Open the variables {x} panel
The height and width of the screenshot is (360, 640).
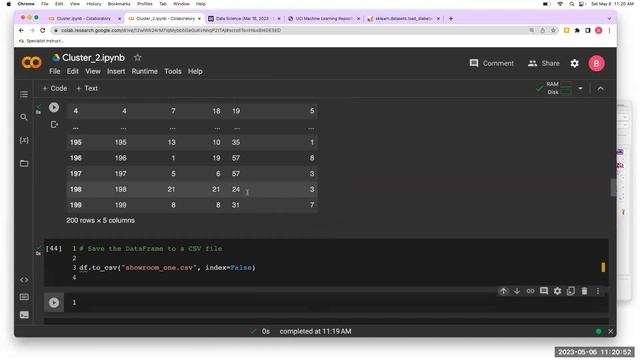(x=24, y=140)
